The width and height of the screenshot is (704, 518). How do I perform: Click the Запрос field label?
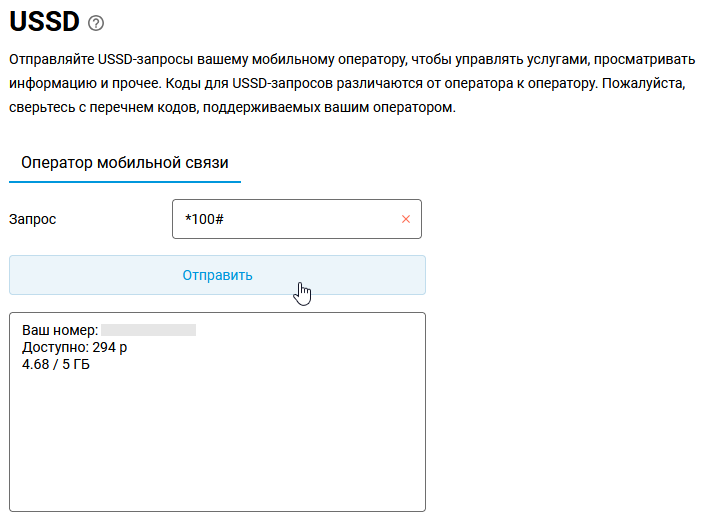32,219
